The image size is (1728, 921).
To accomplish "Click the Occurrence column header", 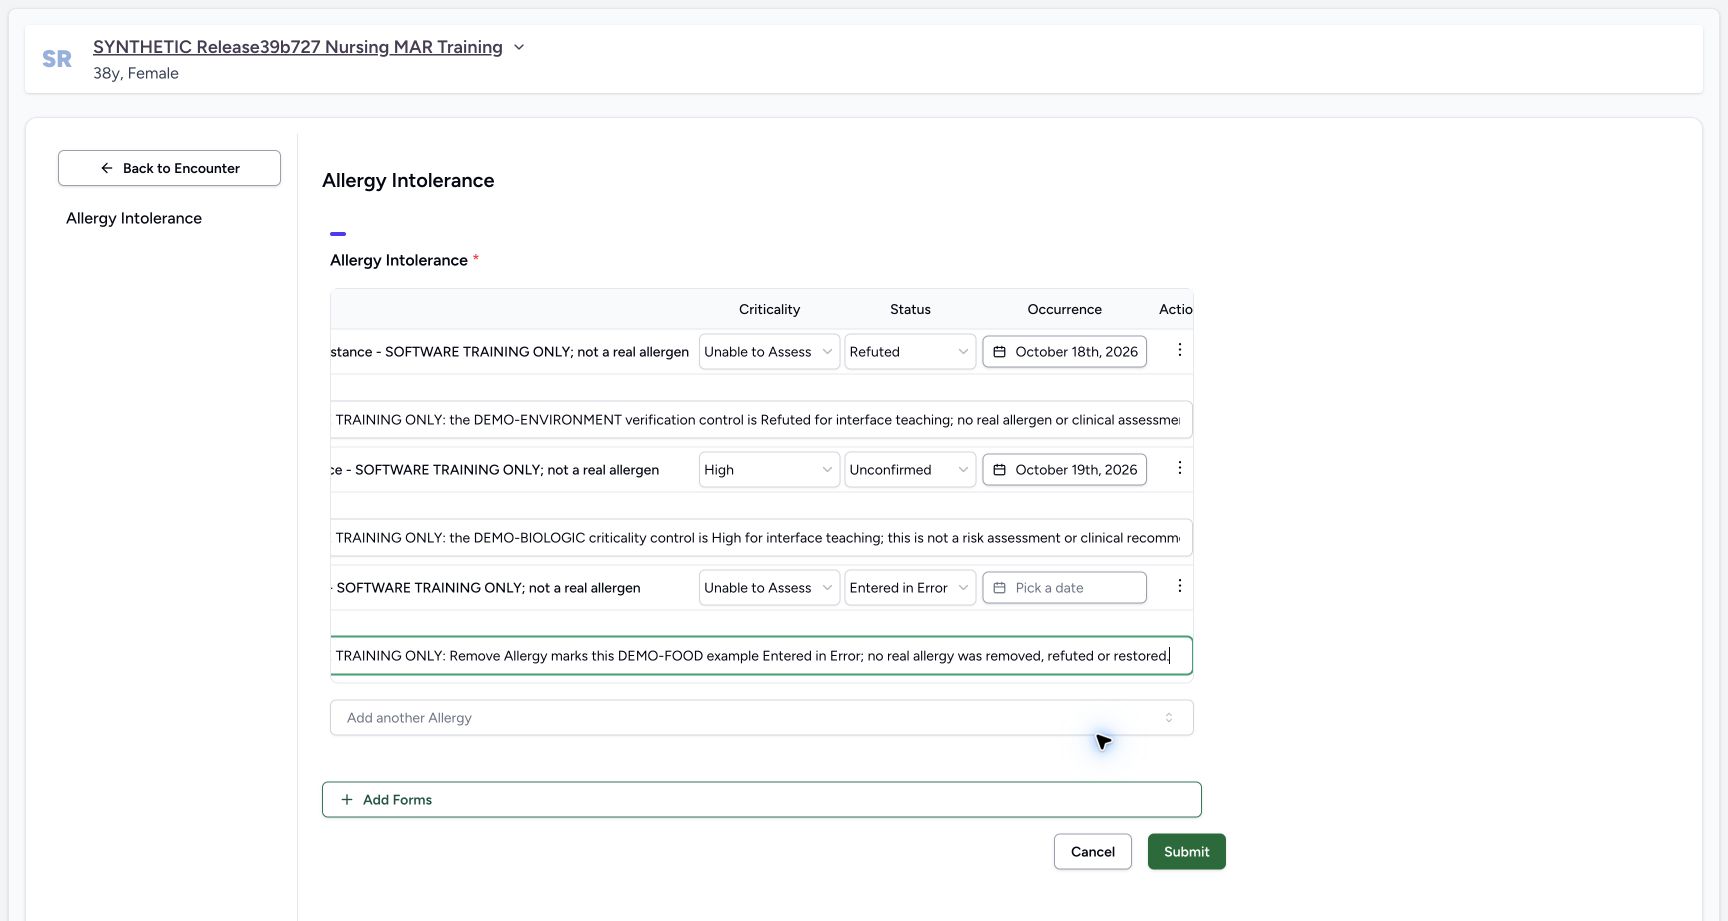I will (x=1064, y=309).
